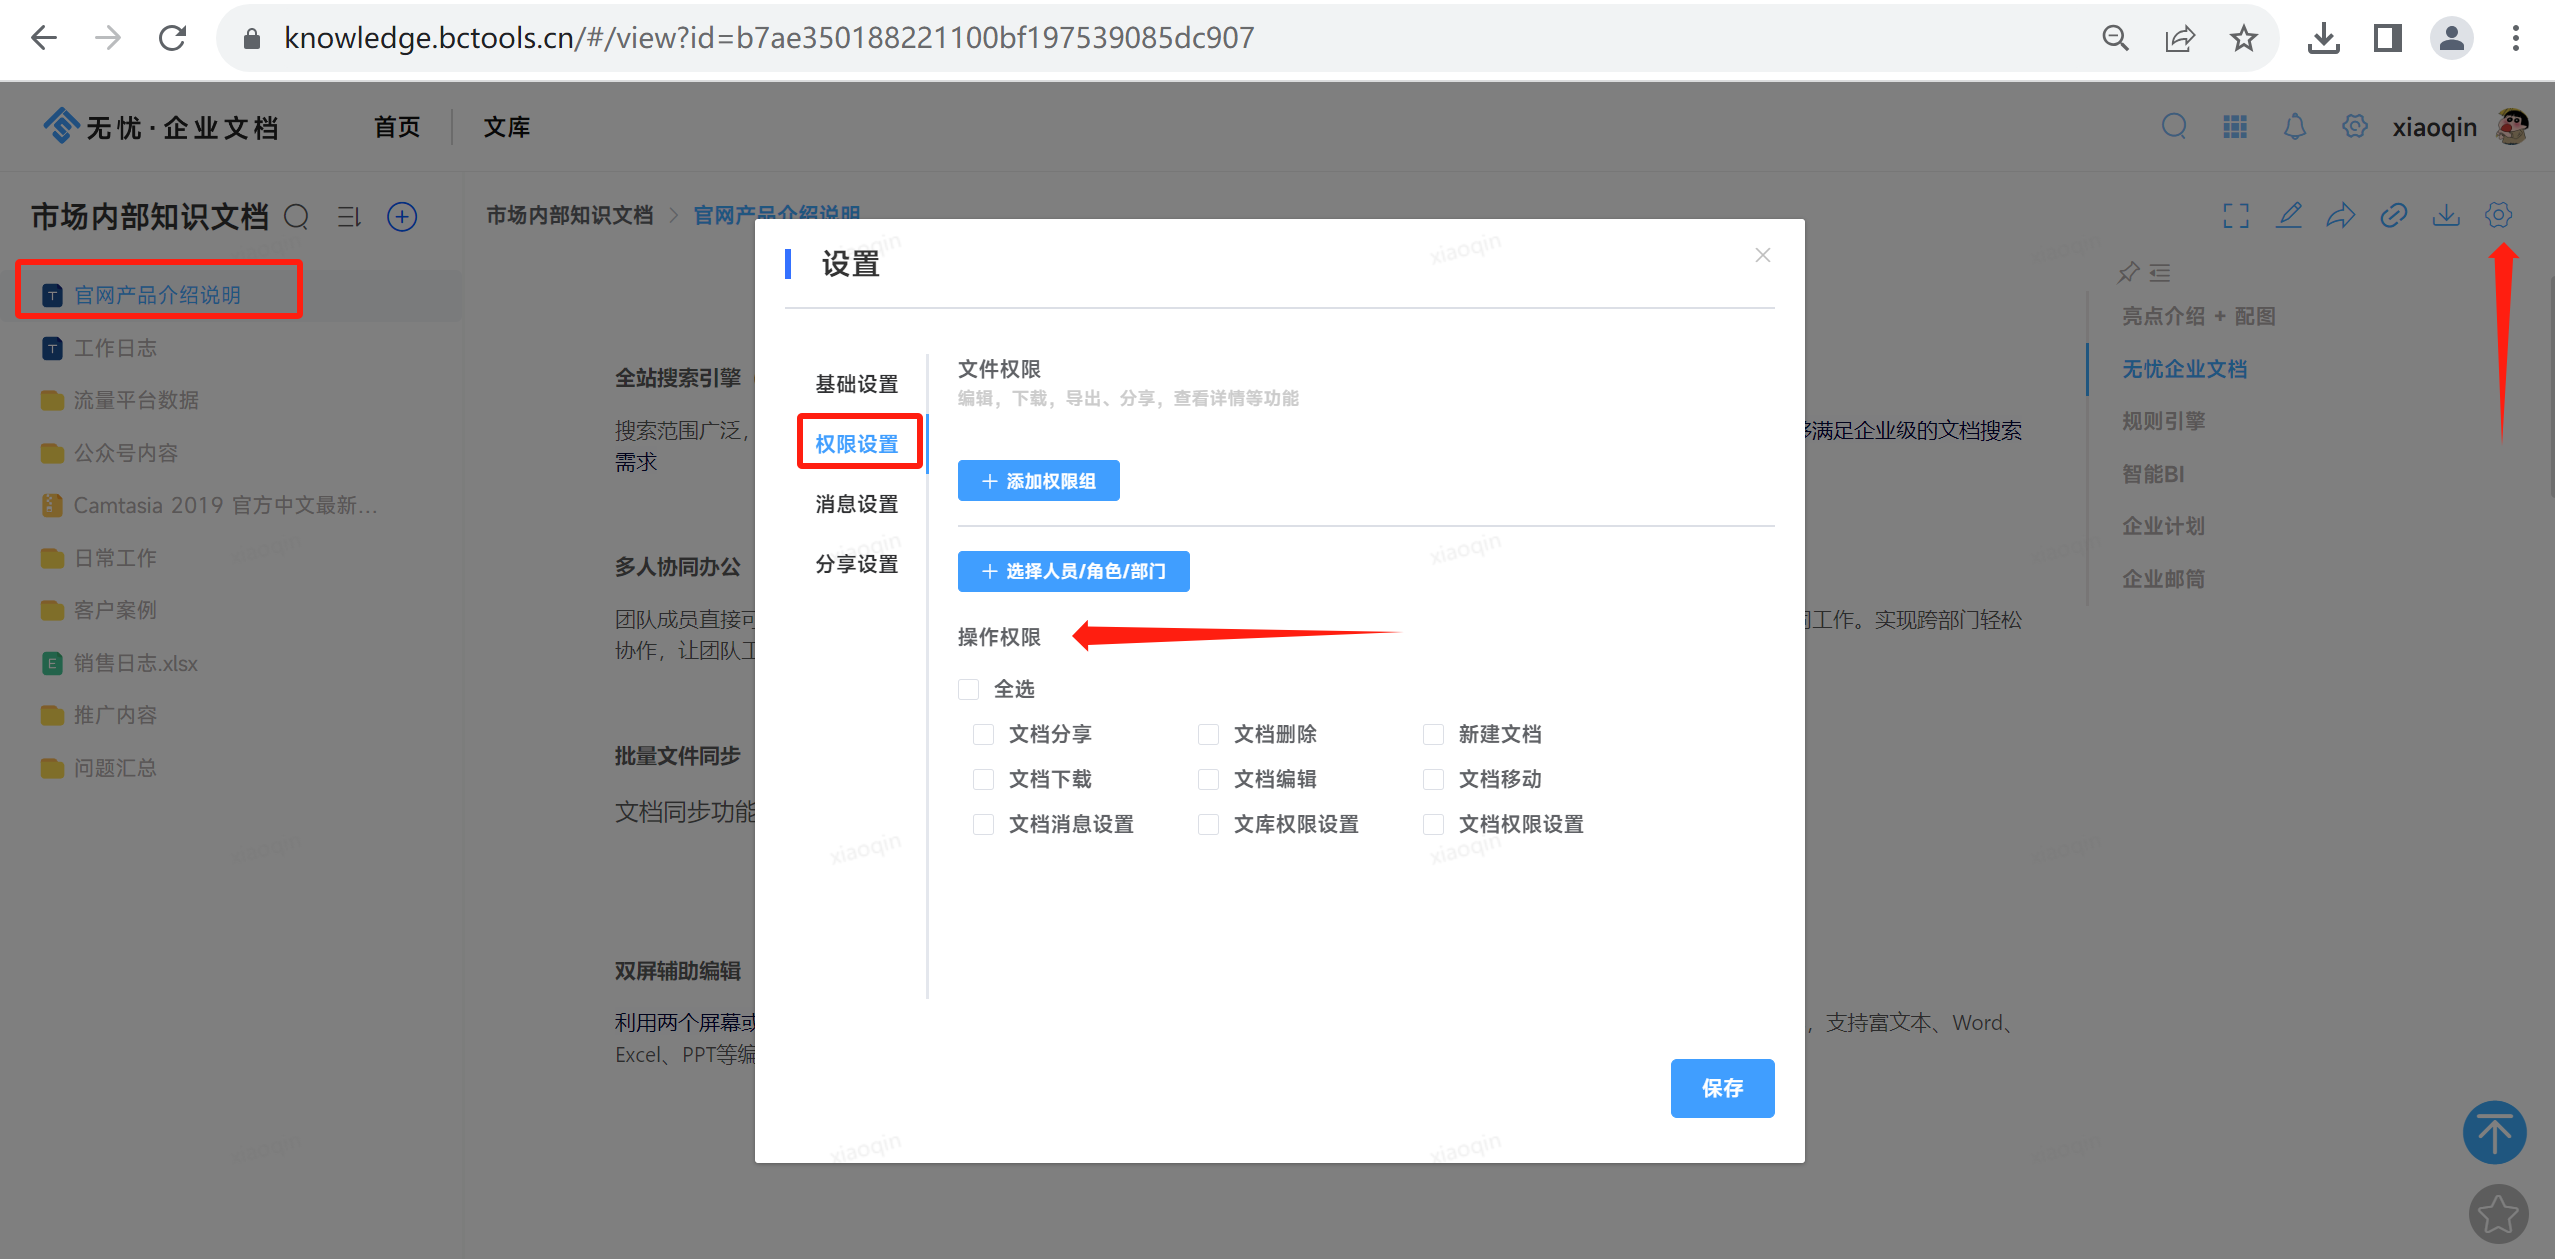Open the 推广内容 folder
This screenshot has width=2555, height=1259.
tap(115, 714)
